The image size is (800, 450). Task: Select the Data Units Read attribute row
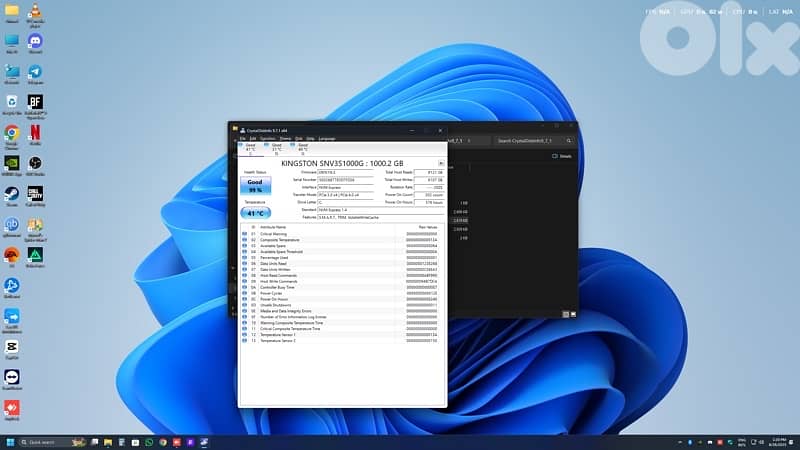[x=342, y=264]
